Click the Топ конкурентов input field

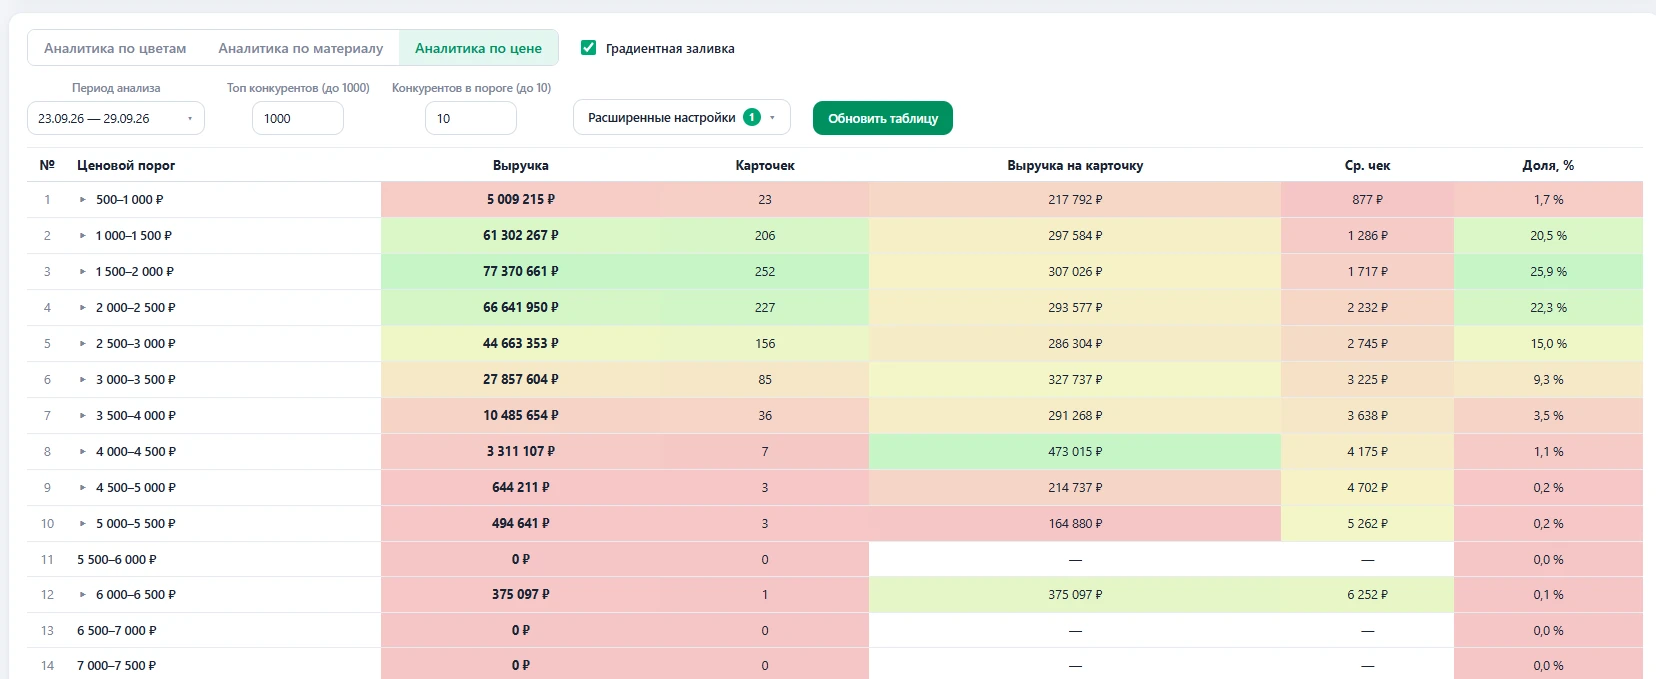(x=298, y=118)
